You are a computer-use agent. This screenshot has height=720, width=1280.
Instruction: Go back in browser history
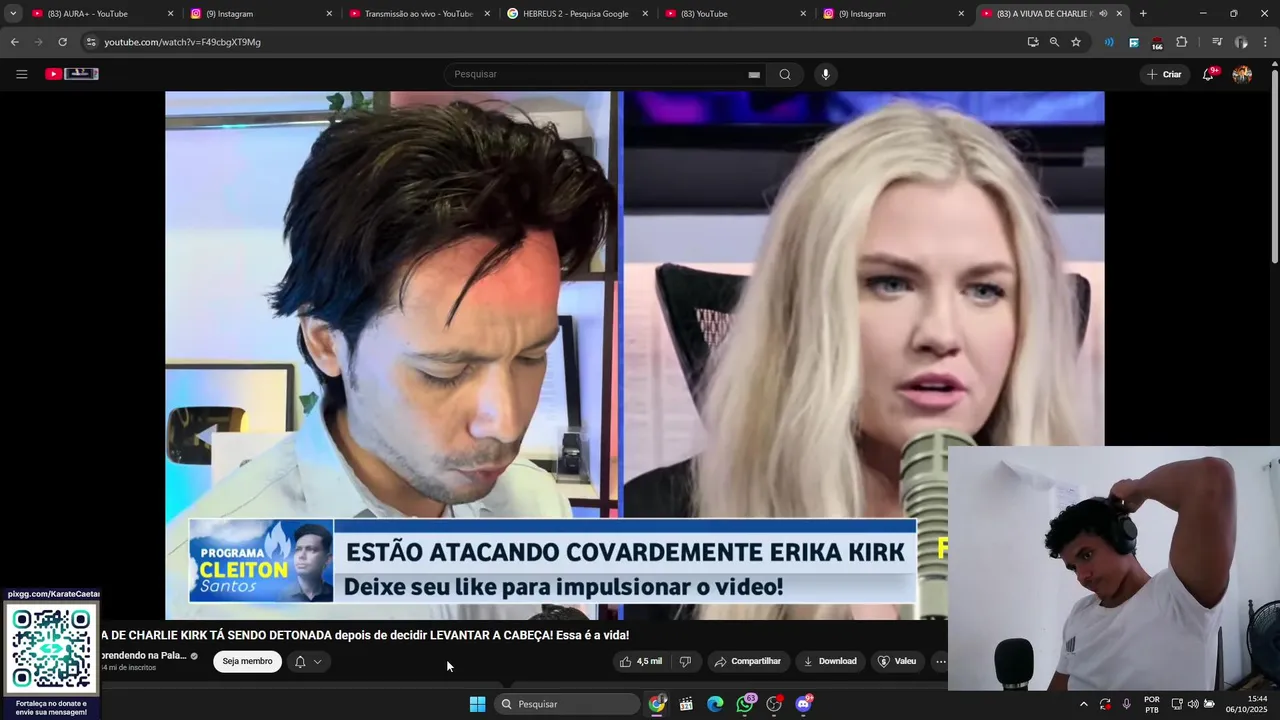point(14,42)
